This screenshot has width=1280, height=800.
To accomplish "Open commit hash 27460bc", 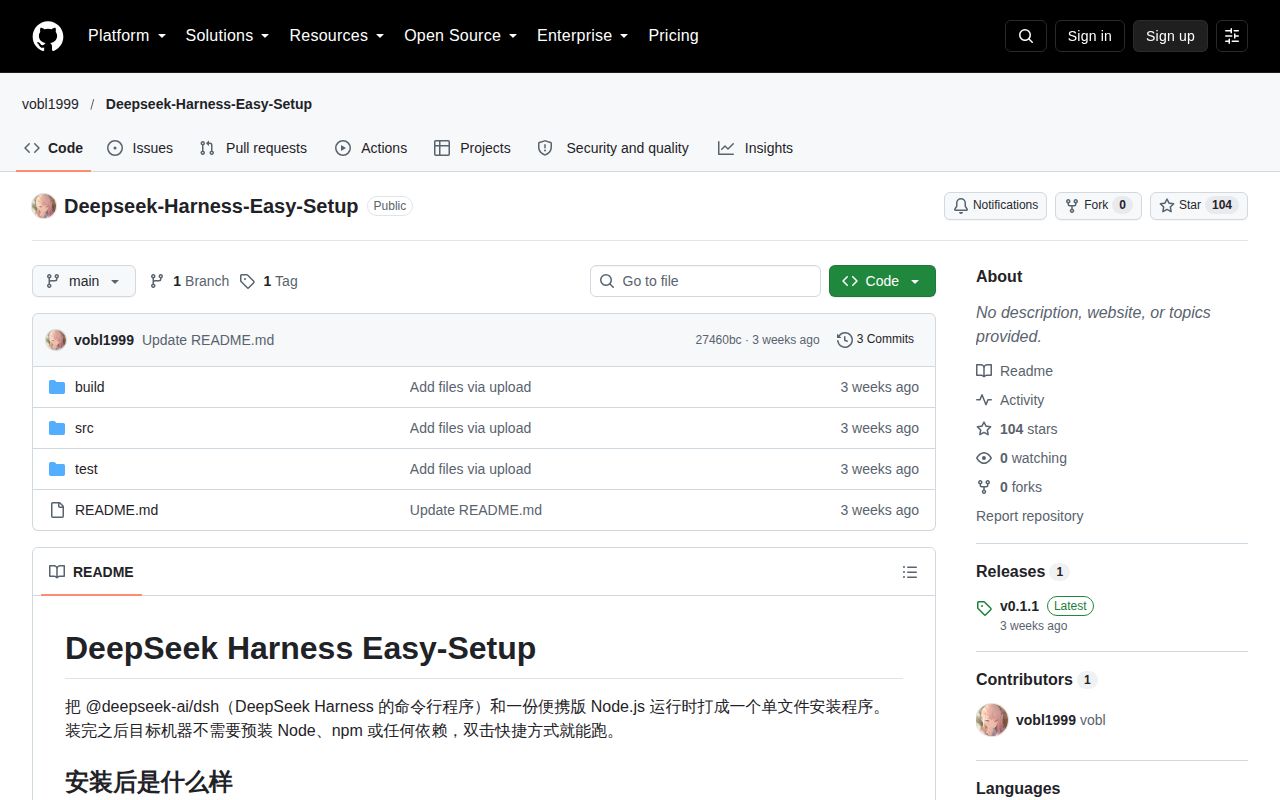I will click(x=718, y=340).
